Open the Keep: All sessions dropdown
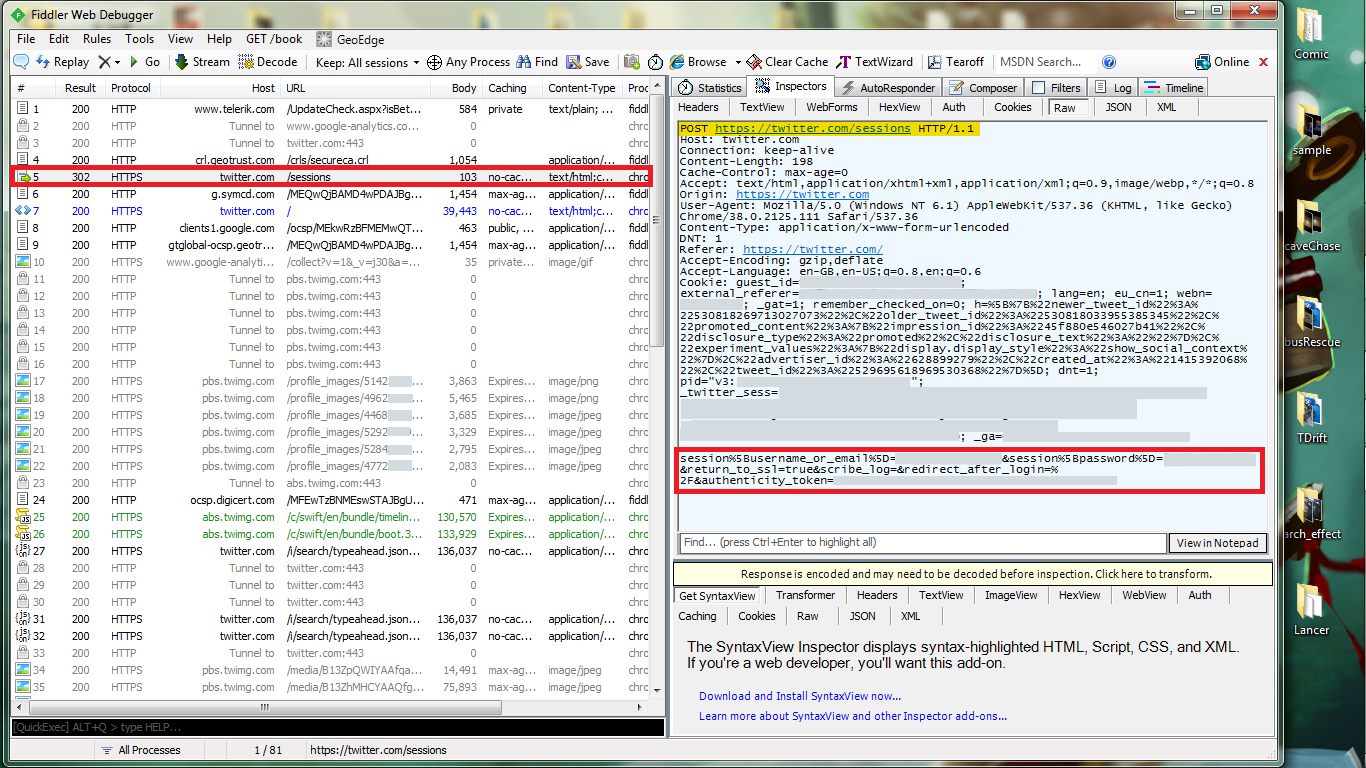This screenshot has width=1366, height=768. pos(367,62)
